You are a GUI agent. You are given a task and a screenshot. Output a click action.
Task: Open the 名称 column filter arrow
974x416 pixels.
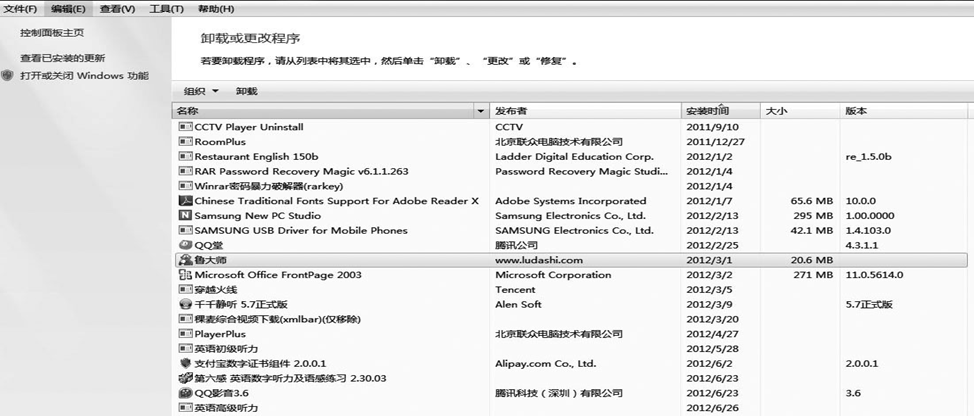[x=481, y=112]
